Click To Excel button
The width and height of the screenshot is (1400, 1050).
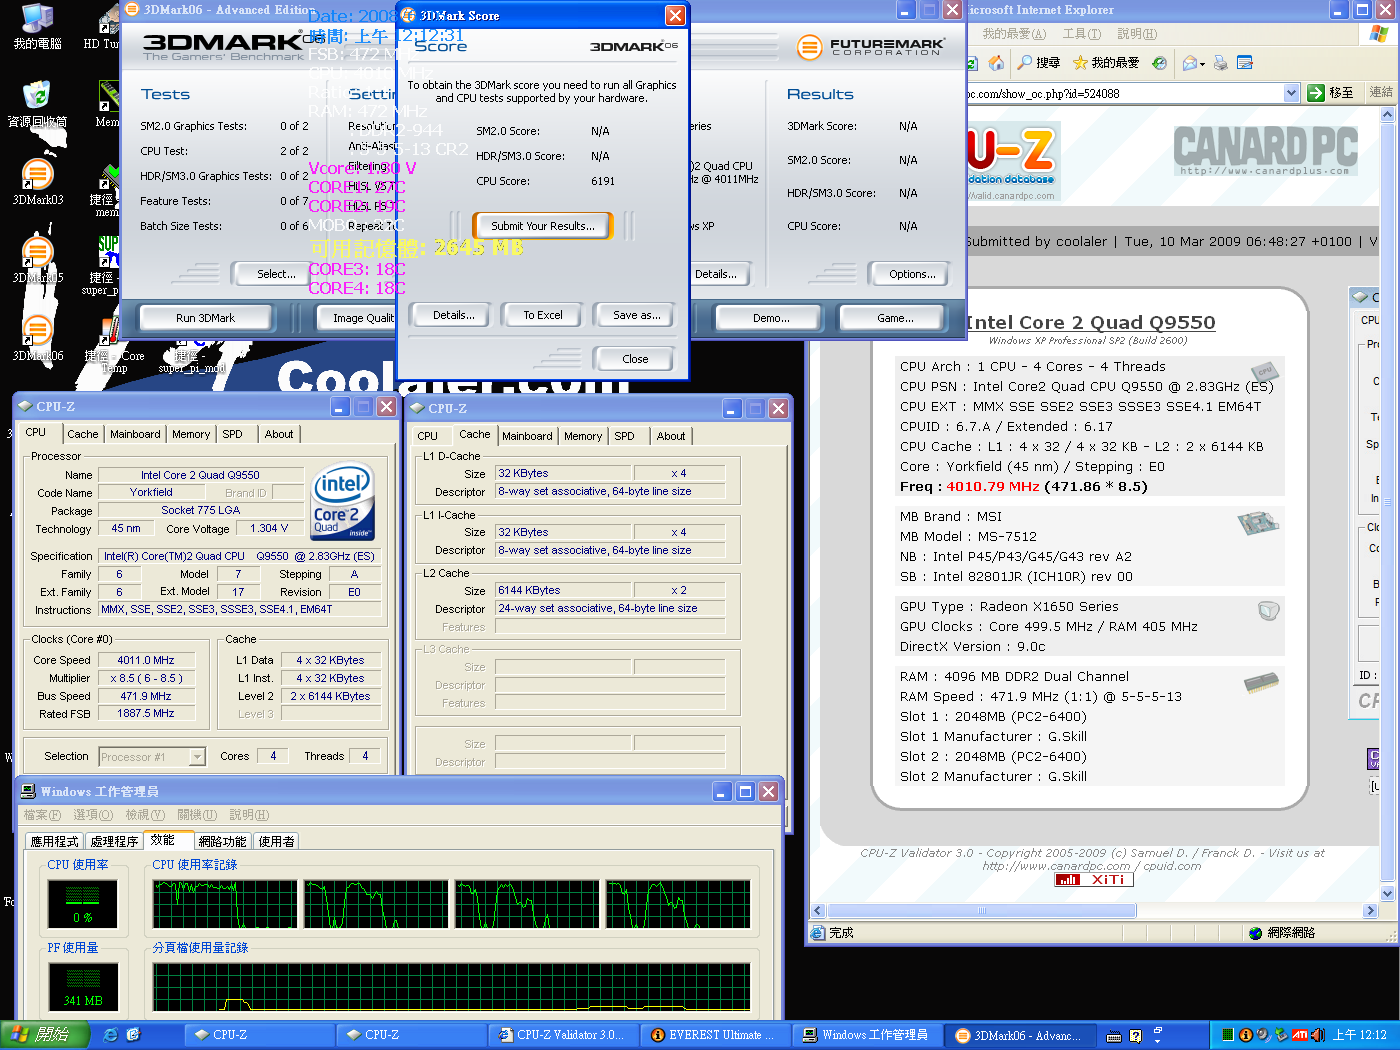tap(543, 315)
